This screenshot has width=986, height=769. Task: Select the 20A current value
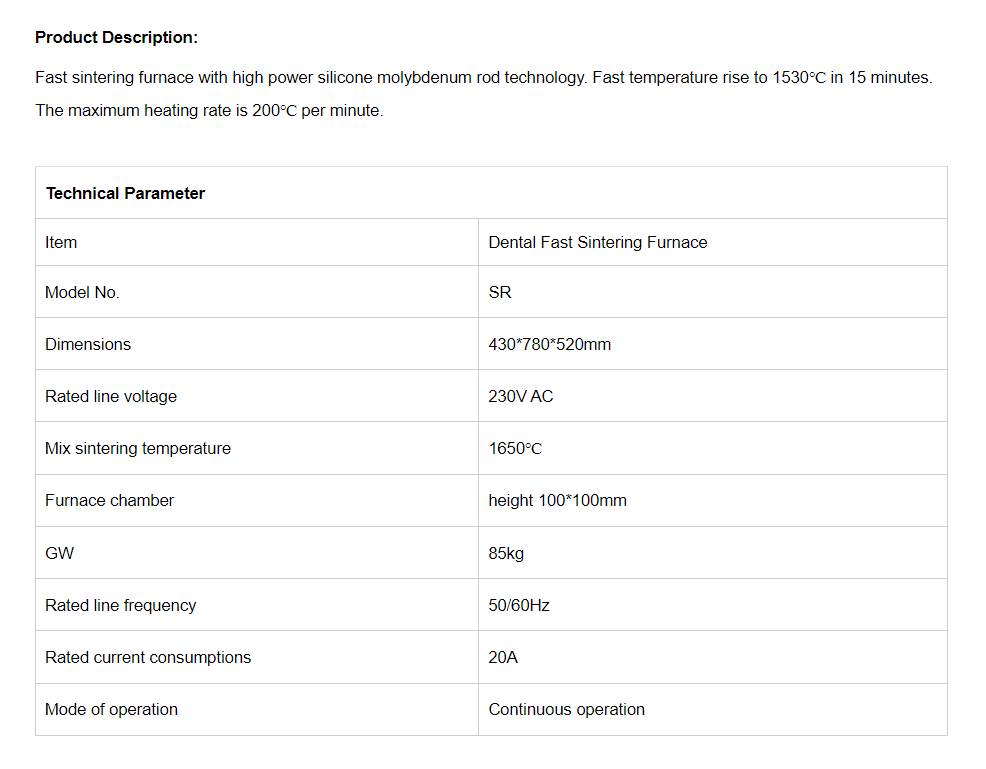(x=503, y=657)
